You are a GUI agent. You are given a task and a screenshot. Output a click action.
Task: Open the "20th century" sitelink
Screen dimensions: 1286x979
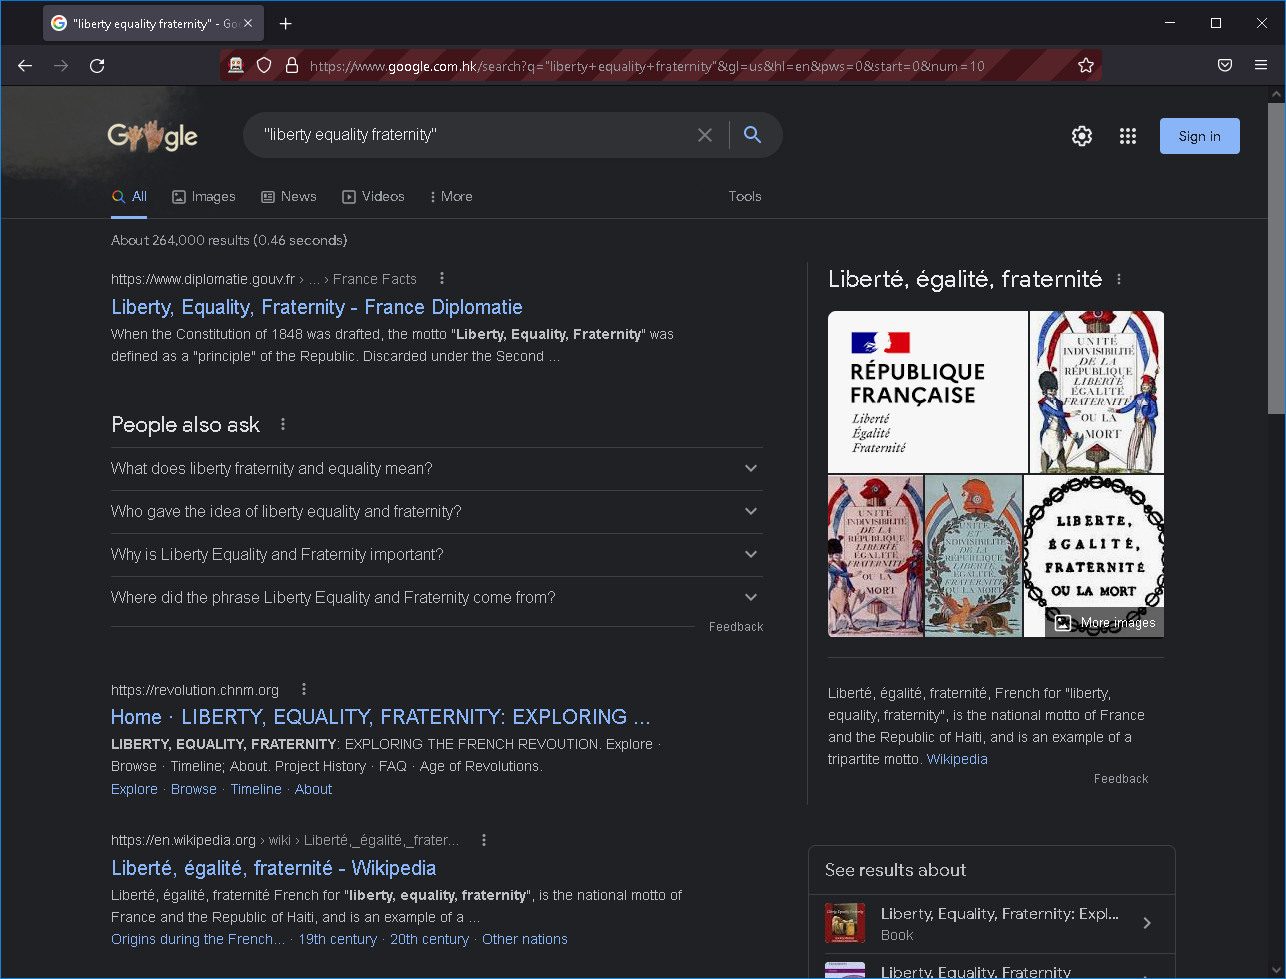(x=429, y=939)
